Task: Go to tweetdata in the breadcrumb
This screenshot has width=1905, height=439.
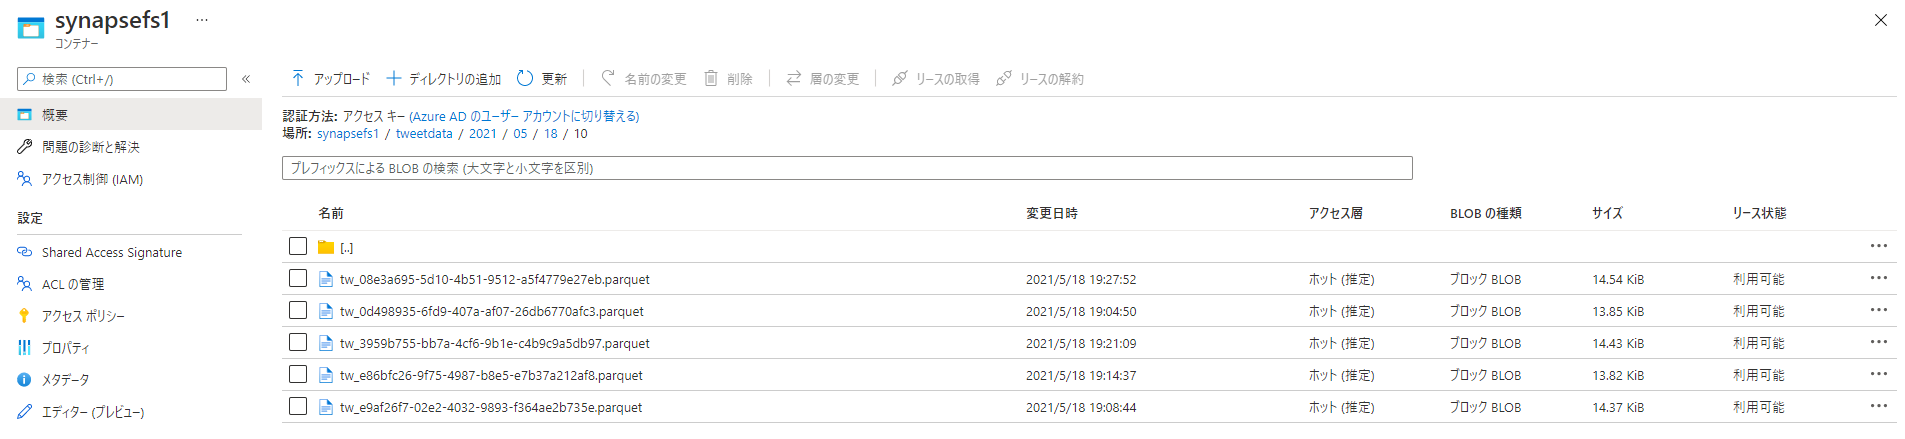Action: click(x=424, y=133)
